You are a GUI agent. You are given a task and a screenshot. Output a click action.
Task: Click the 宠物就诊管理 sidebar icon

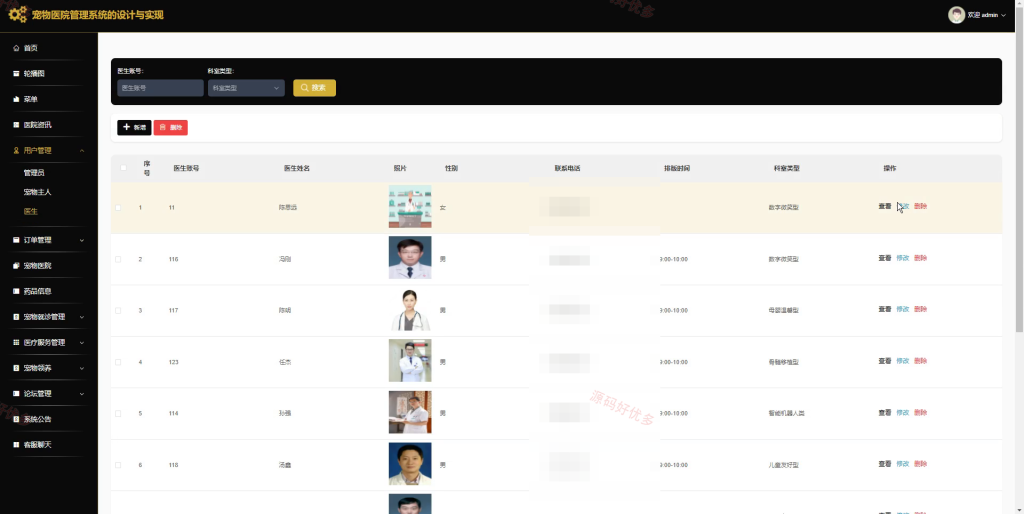[16, 317]
